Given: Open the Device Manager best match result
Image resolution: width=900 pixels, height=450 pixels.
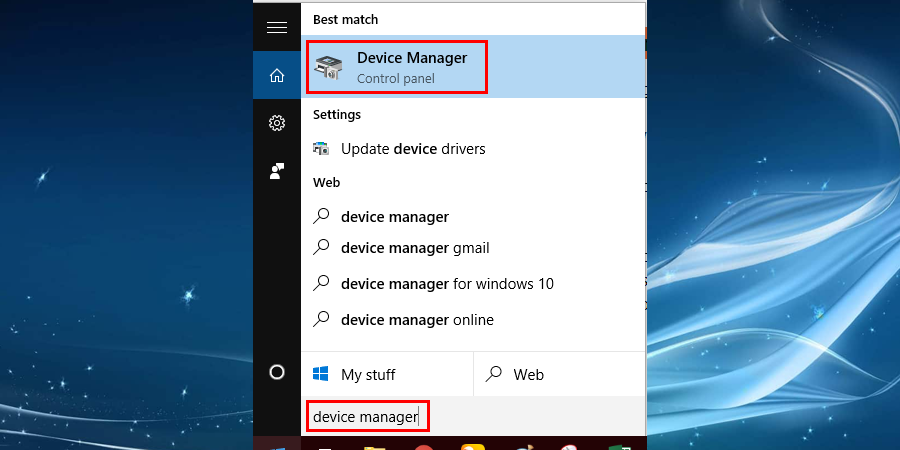Looking at the screenshot, I should [474, 67].
